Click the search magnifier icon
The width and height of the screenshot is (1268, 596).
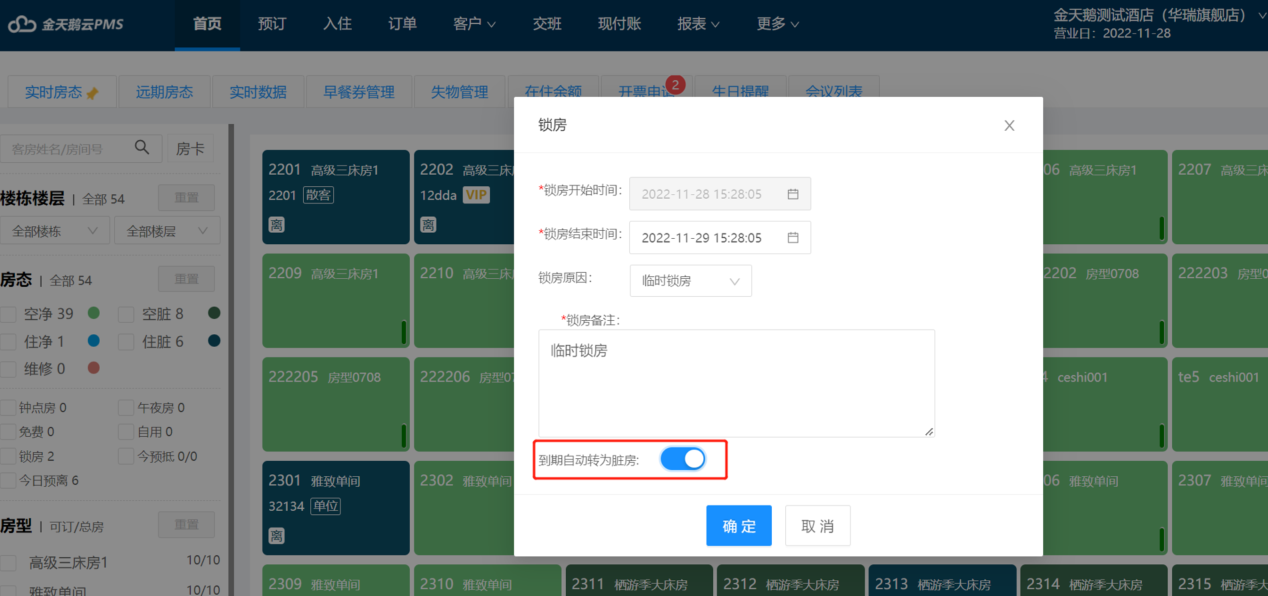tap(142, 148)
